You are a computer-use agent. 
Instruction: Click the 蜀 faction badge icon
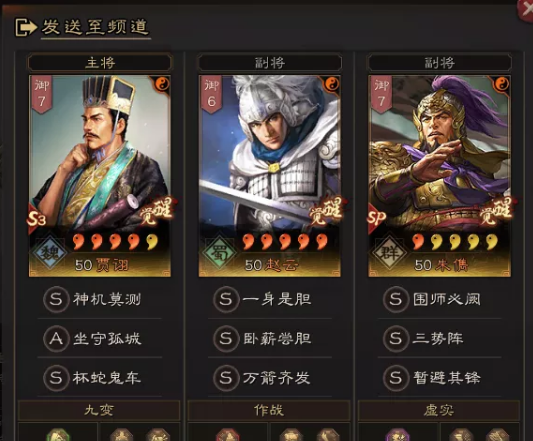(219, 252)
